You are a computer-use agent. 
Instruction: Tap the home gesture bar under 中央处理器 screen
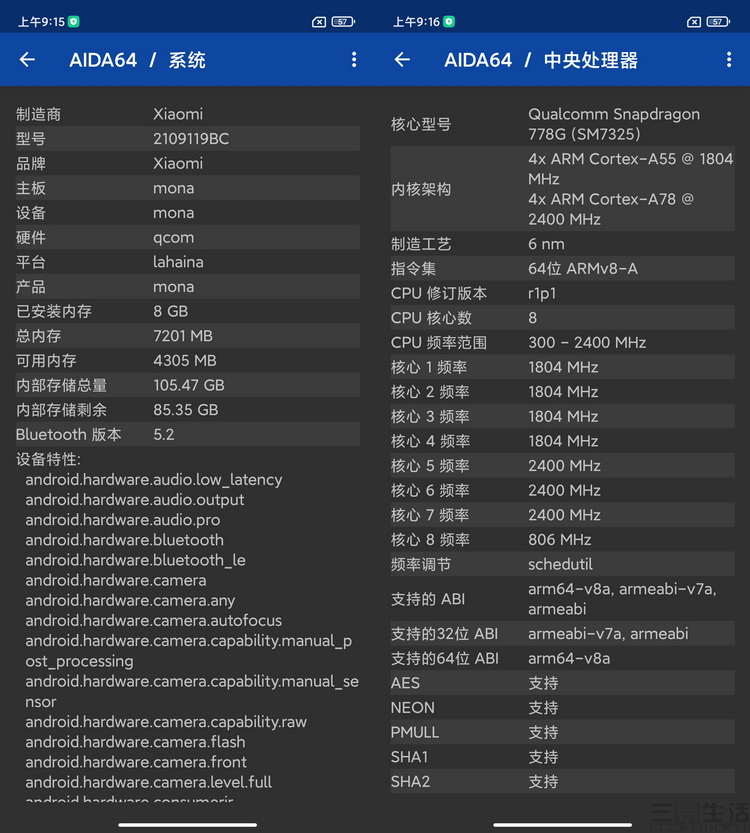pos(562,825)
